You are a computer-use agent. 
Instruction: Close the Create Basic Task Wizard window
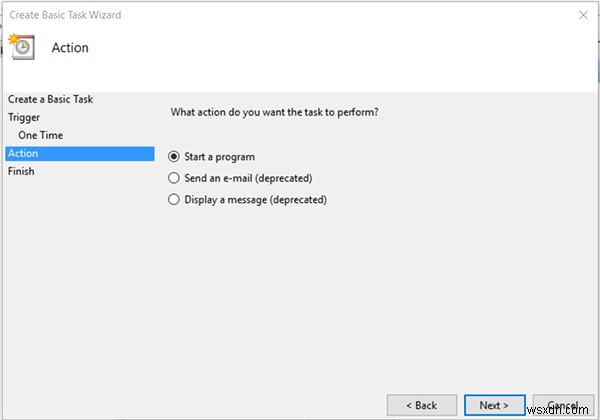(x=582, y=16)
